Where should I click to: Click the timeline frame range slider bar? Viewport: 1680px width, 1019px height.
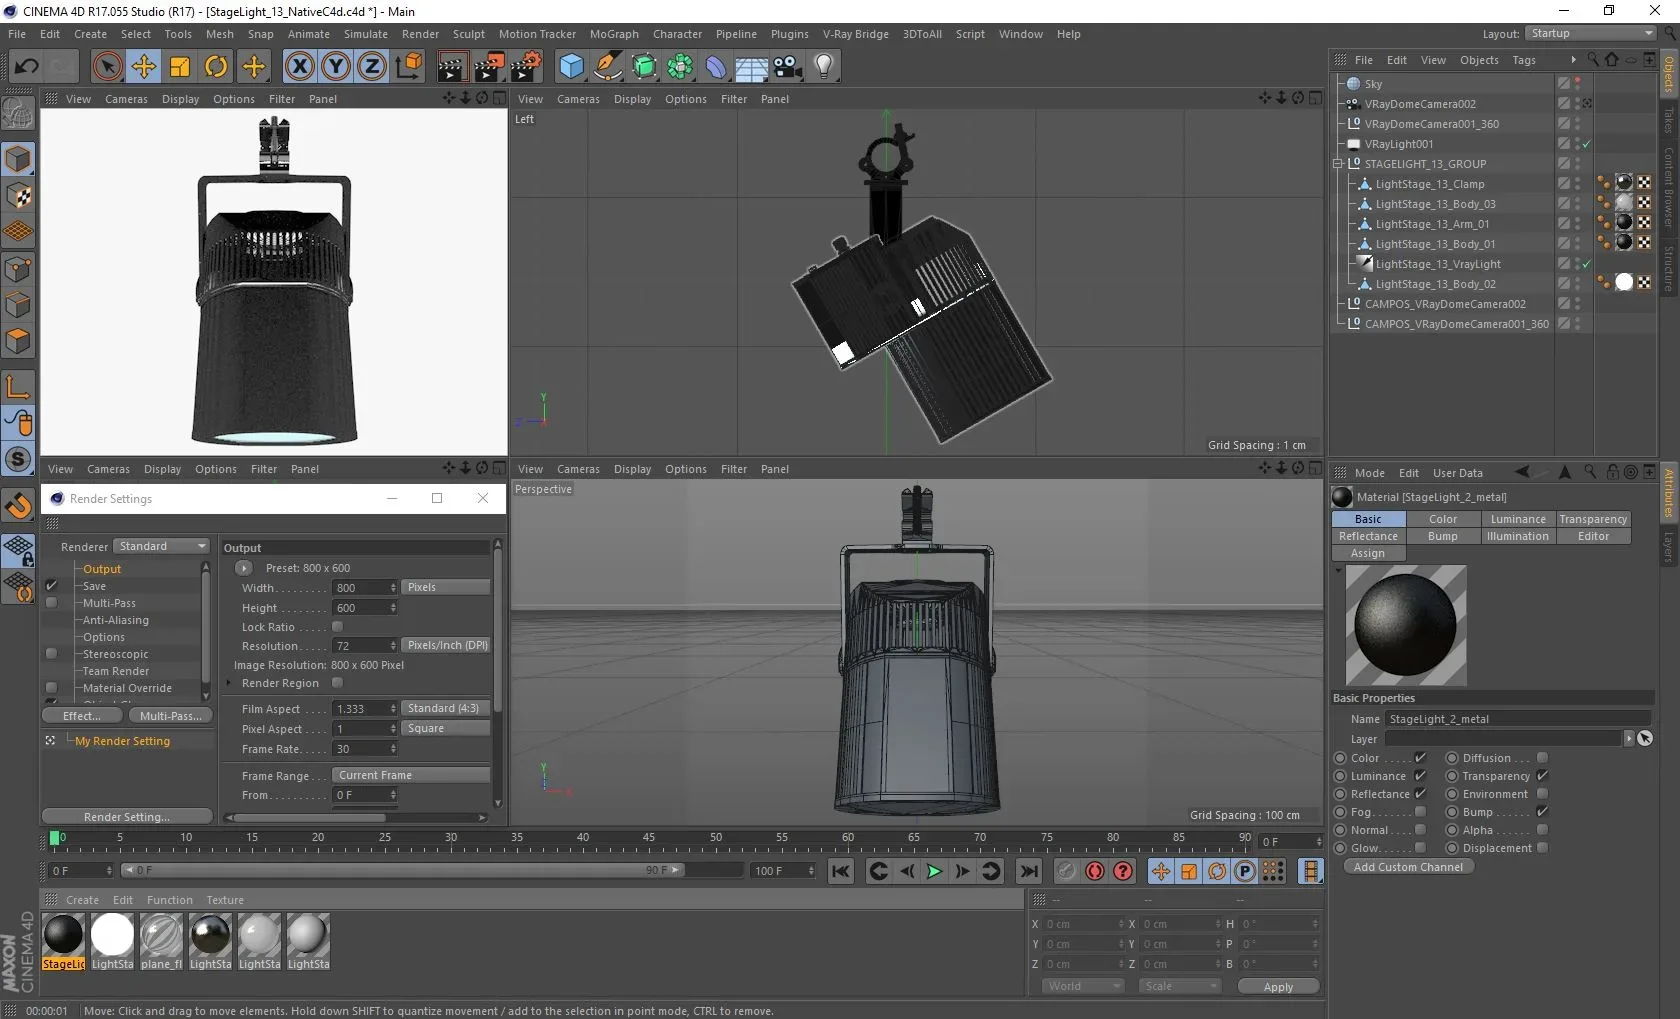pyautogui.click(x=402, y=871)
